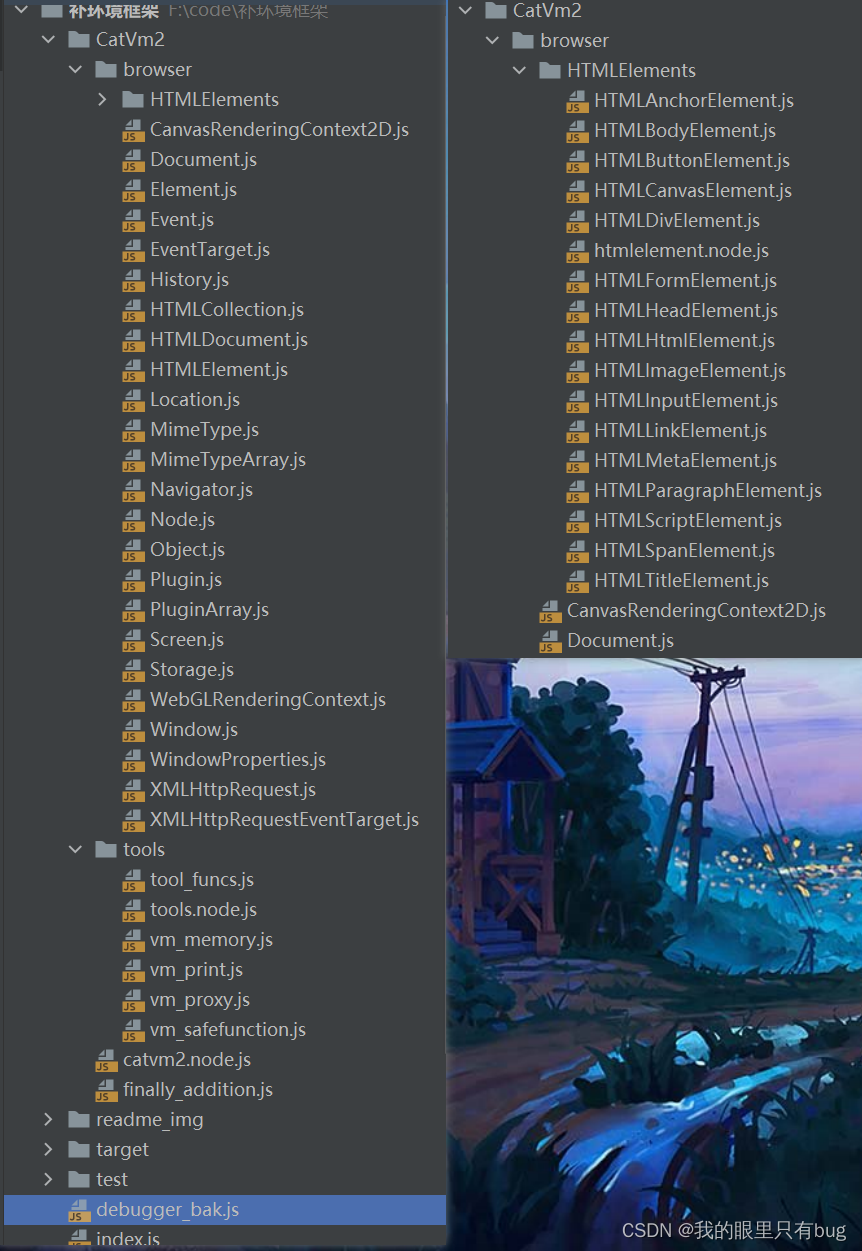Open WindowProperties.js file

pos(238,760)
